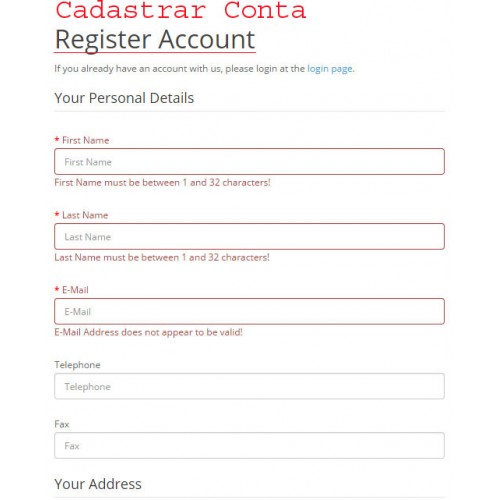Screen dimensions: 500x500
Task: Click the Last Name length error message
Action: [x=162, y=257]
